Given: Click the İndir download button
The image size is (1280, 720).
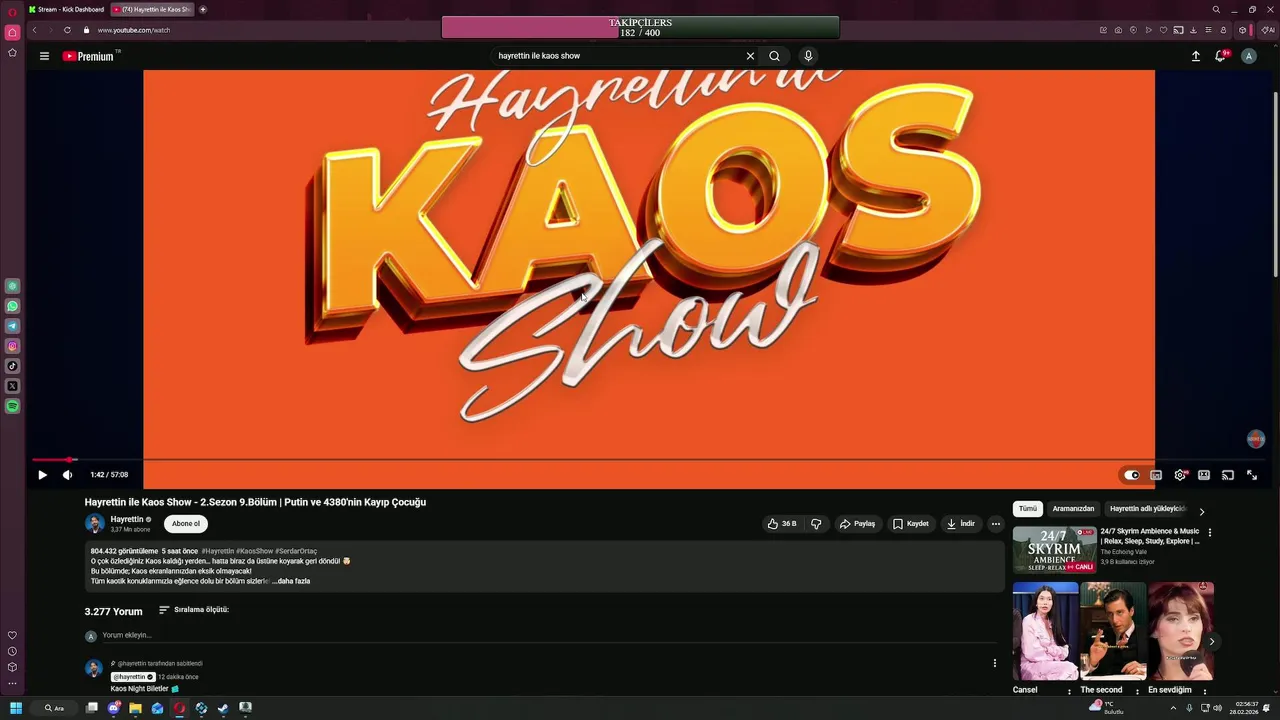Looking at the screenshot, I should click(960, 524).
